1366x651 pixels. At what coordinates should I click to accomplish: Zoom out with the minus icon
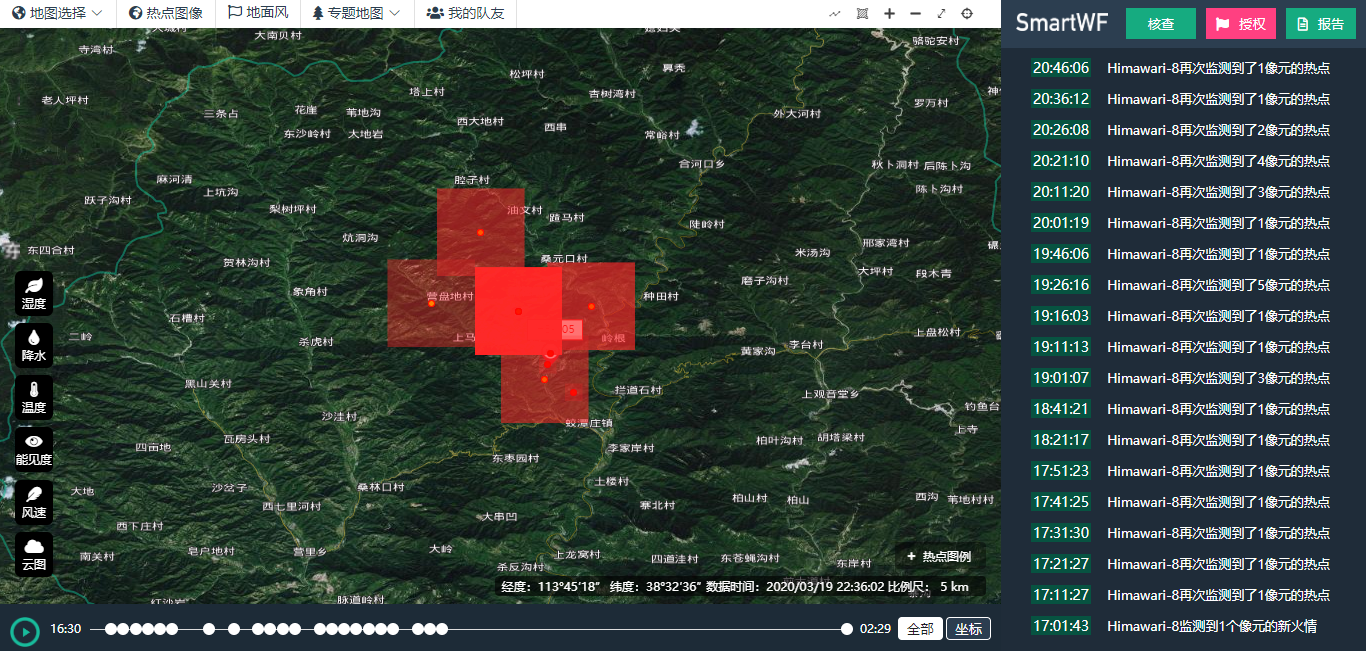(x=916, y=13)
